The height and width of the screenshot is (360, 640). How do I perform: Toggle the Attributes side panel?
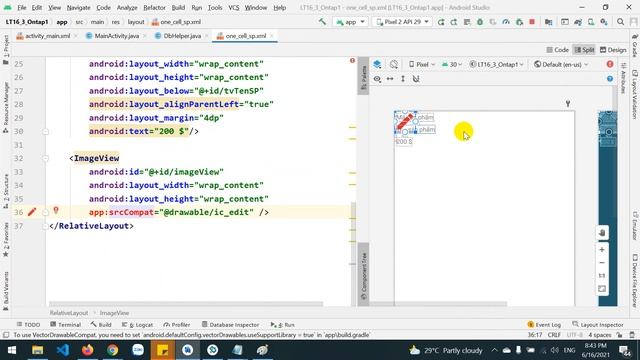pos(623,78)
